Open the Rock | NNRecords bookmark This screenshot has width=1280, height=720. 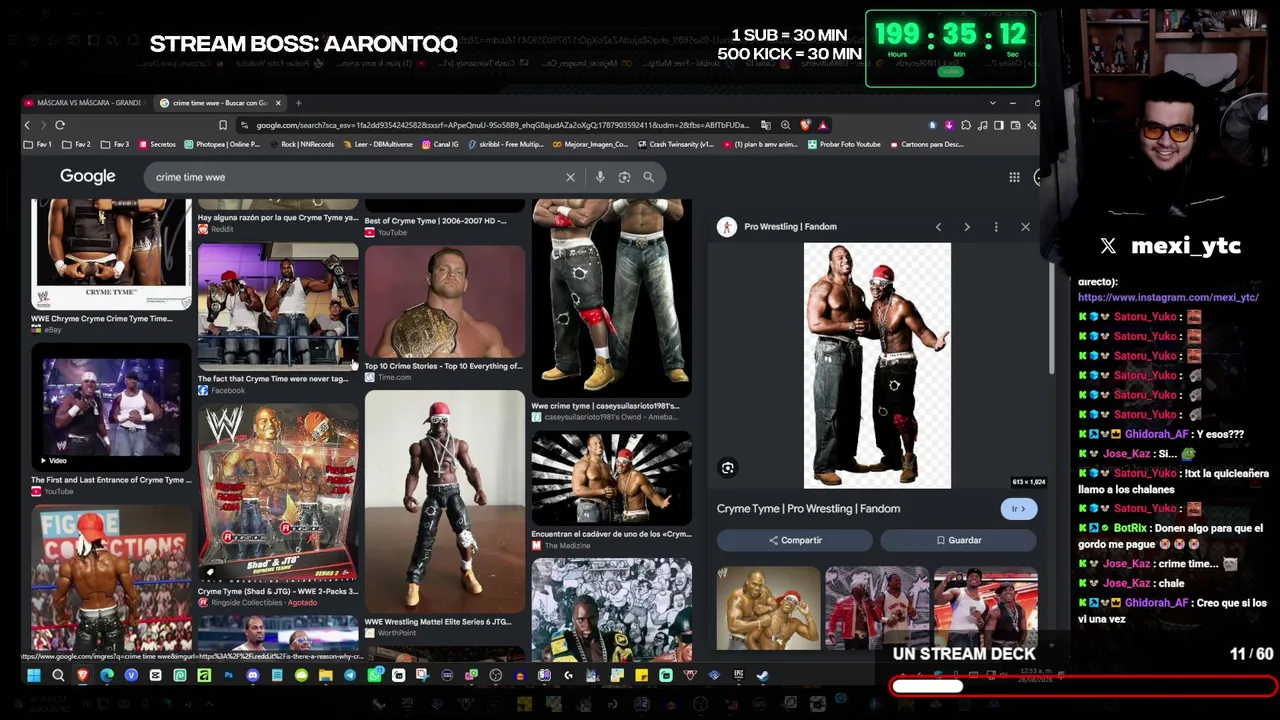point(302,144)
